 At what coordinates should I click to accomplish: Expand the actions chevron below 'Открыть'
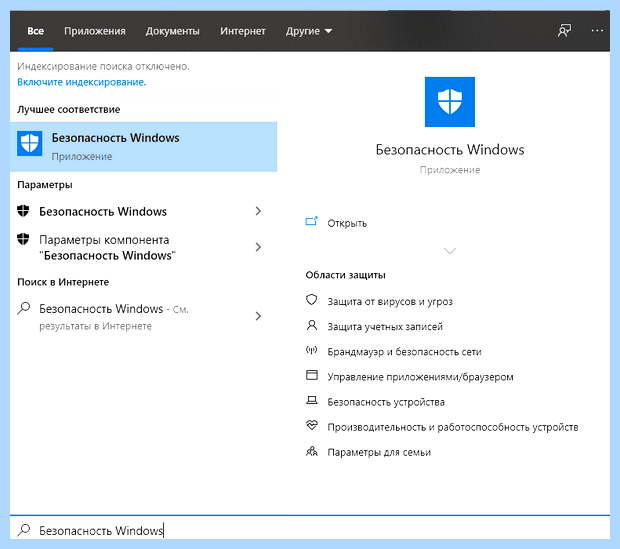click(450, 251)
